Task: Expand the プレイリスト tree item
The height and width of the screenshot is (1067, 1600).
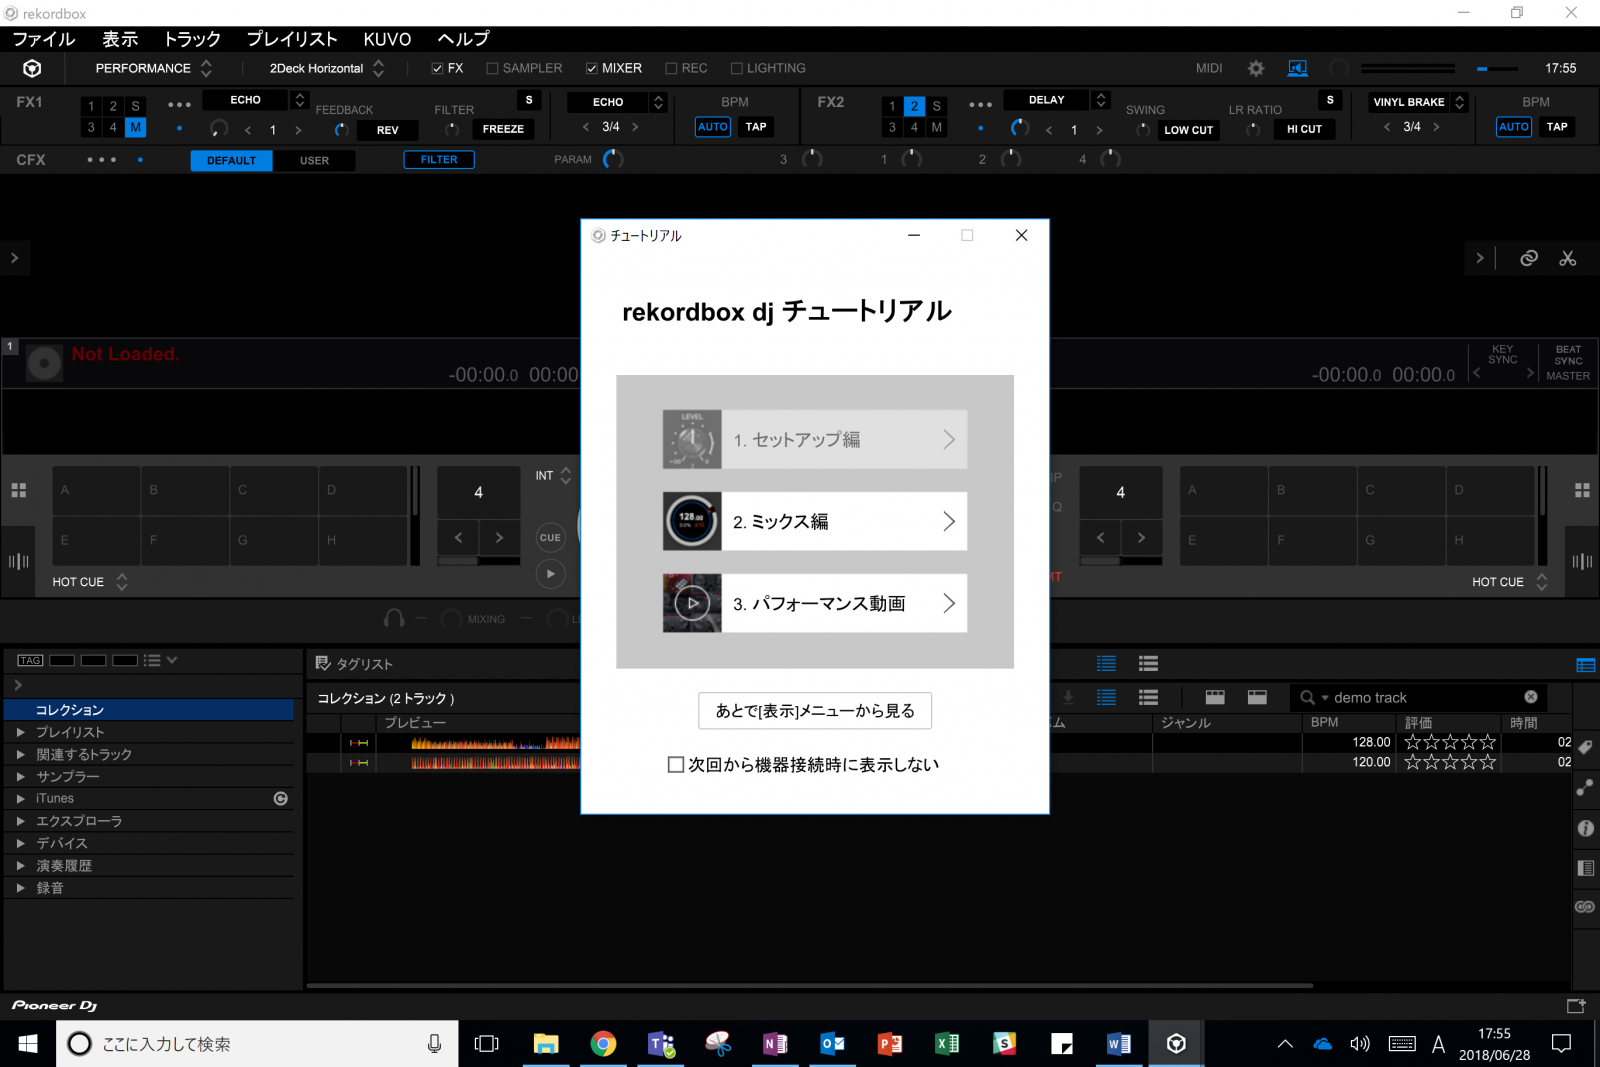Action: point(20,732)
